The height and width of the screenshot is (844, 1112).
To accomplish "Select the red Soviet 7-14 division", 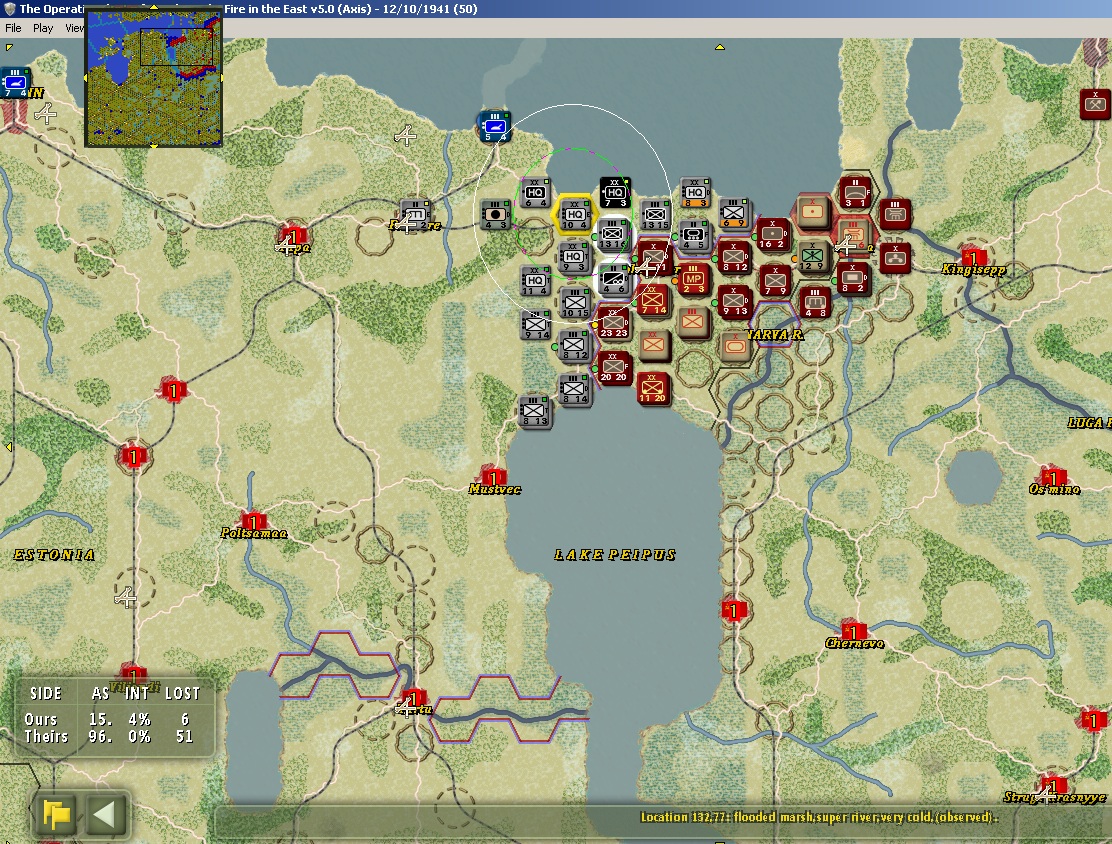I will pos(653,301).
